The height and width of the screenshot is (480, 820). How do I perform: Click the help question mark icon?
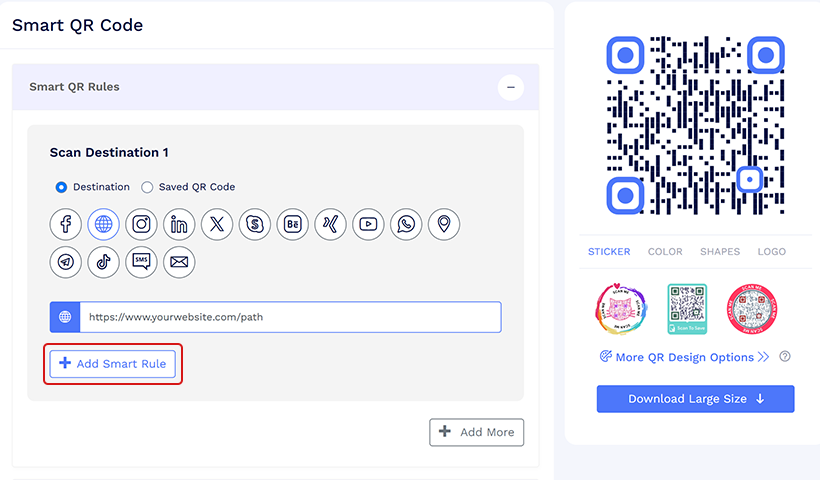click(785, 357)
